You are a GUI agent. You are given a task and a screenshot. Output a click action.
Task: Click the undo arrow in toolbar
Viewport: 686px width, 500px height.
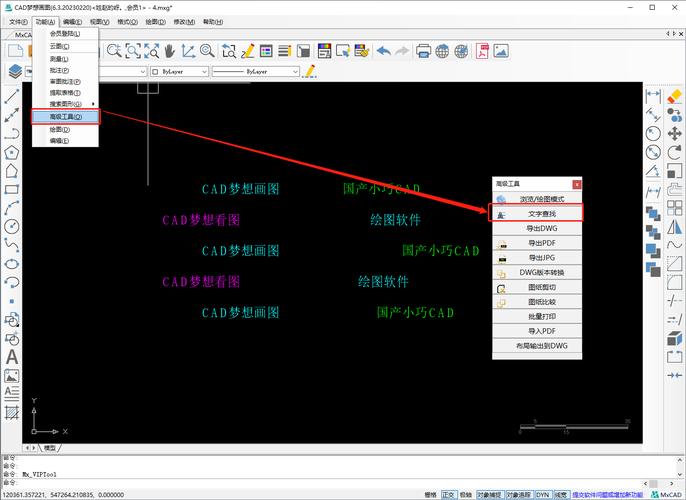tap(384, 50)
